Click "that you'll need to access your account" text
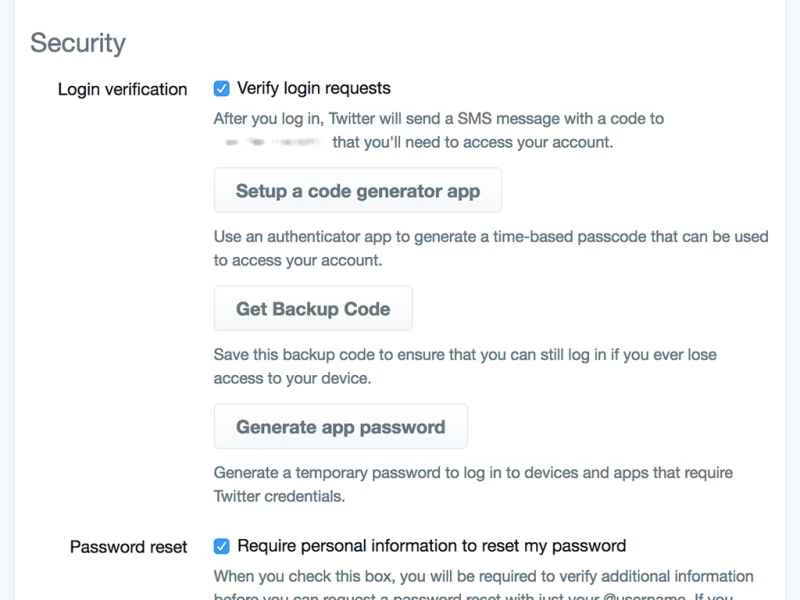This screenshot has width=800, height=600. tap(472, 143)
